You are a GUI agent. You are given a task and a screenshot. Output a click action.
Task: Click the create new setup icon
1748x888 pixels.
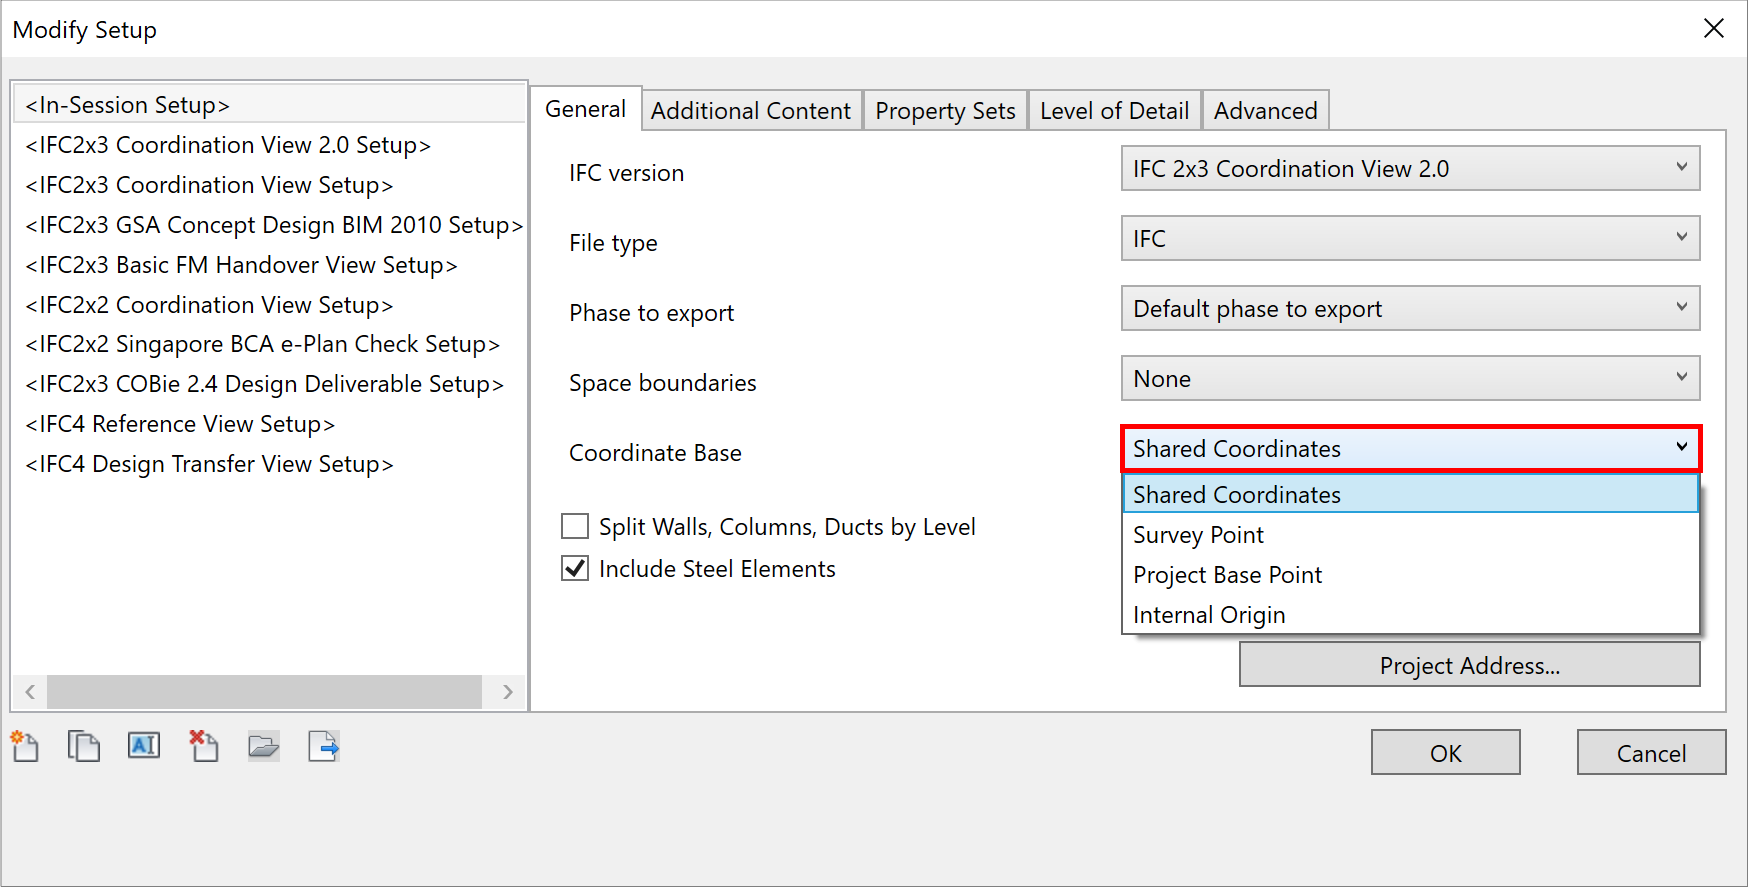pyautogui.click(x=25, y=746)
